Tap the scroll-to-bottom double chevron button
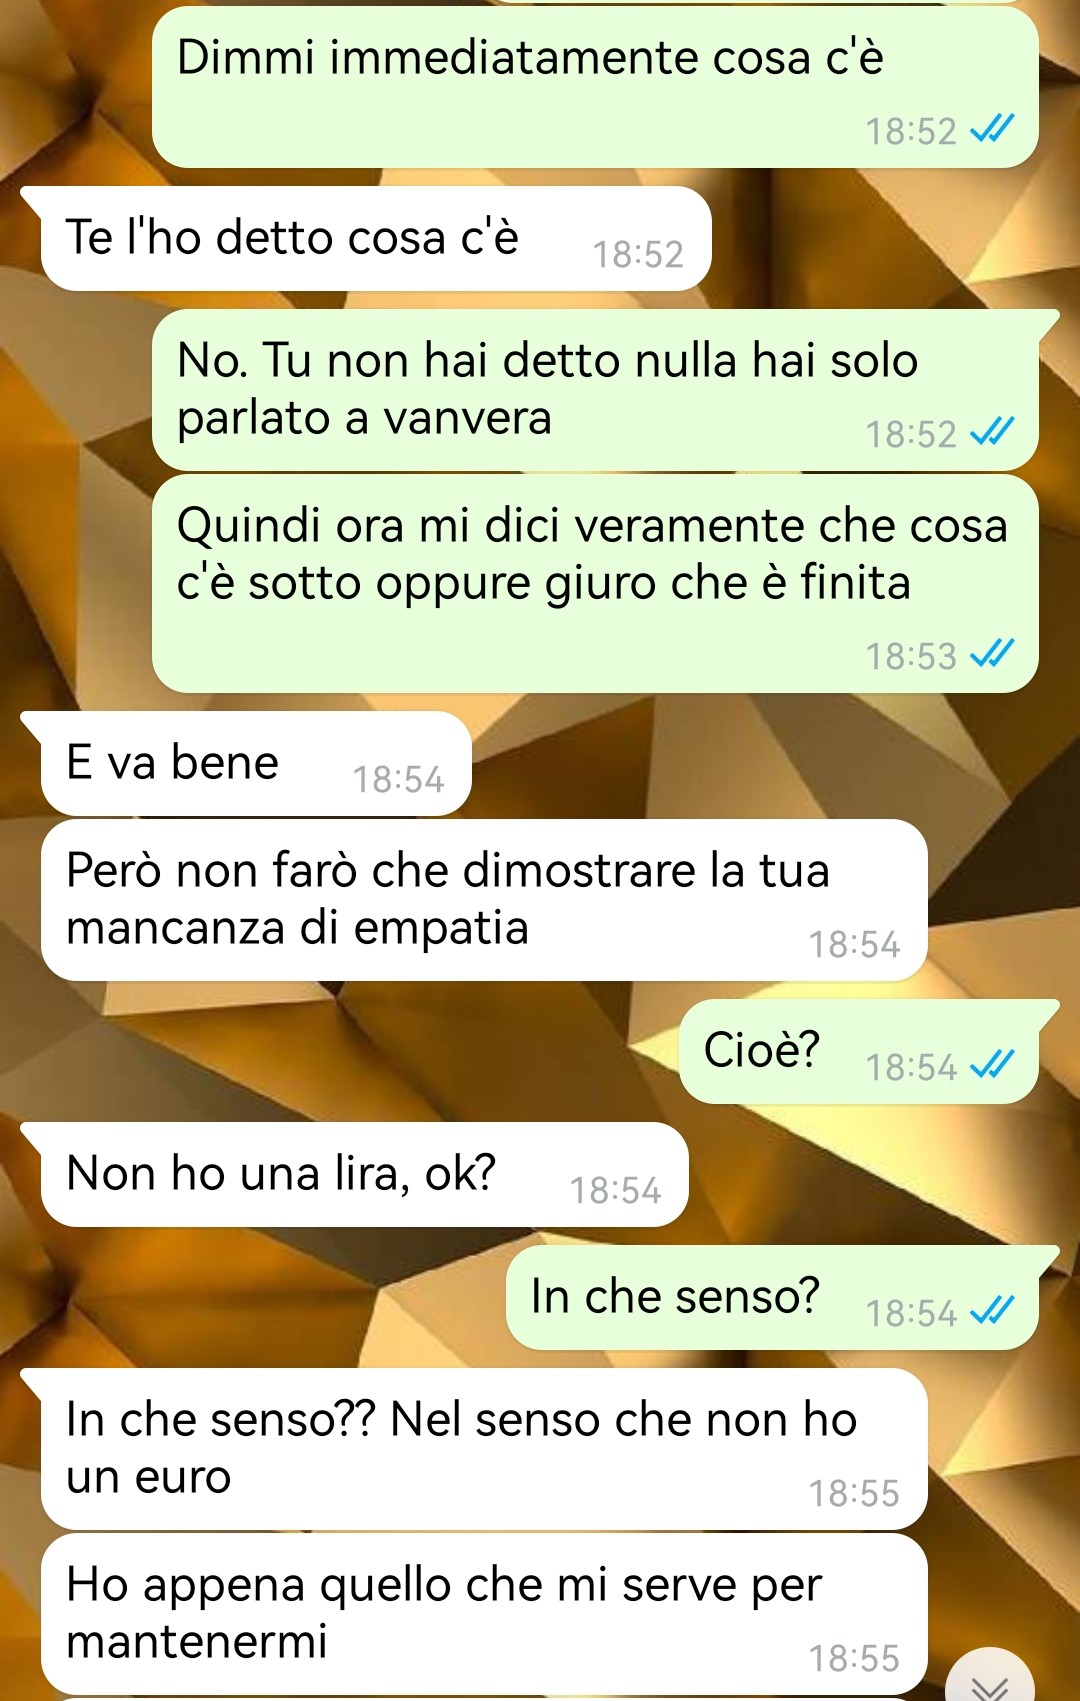Image resolution: width=1080 pixels, height=1701 pixels. click(x=989, y=1680)
